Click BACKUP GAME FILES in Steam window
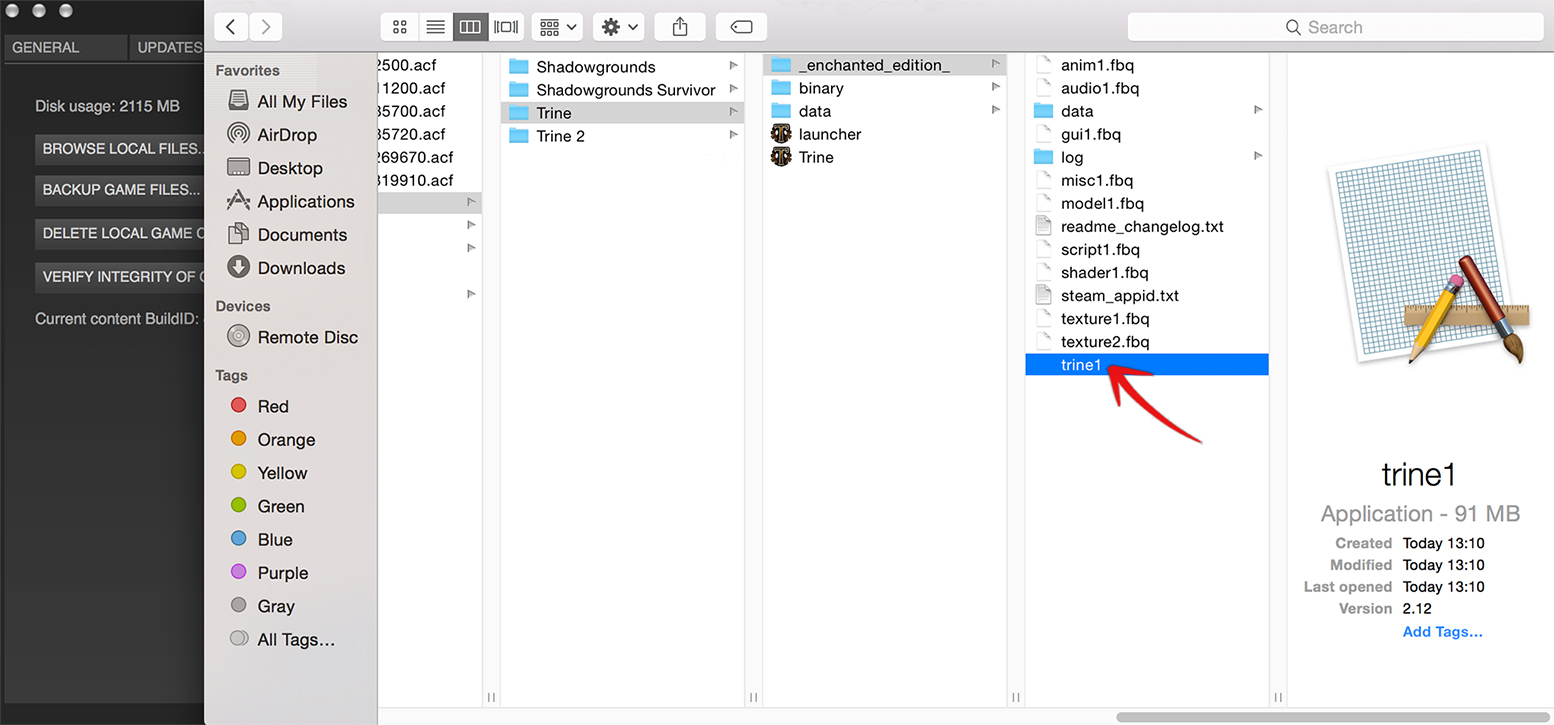 [x=119, y=190]
